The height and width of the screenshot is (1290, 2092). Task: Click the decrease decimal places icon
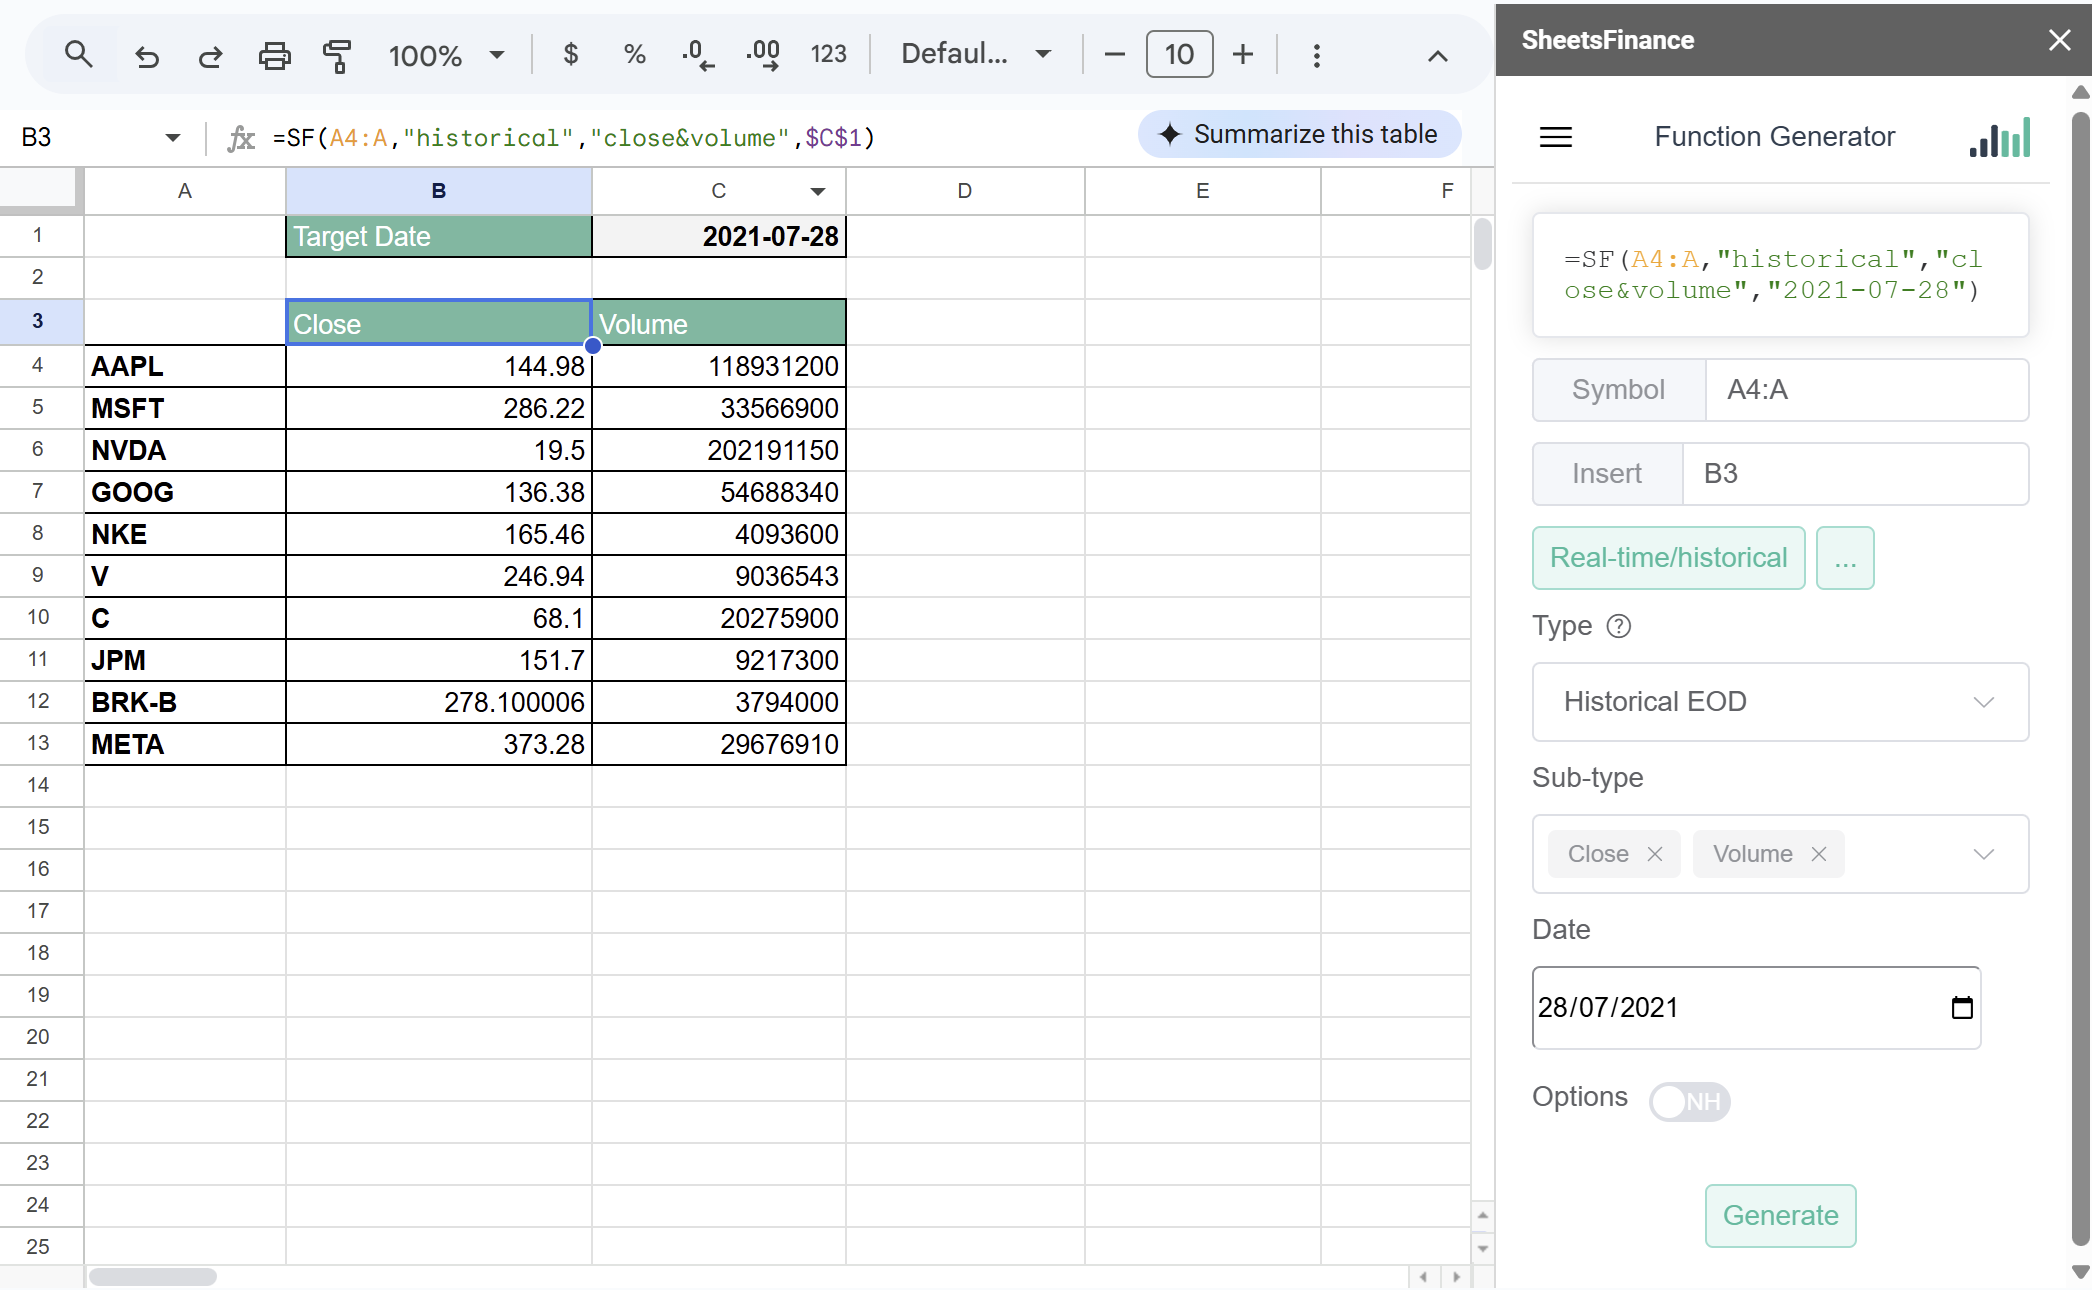[x=697, y=55]
